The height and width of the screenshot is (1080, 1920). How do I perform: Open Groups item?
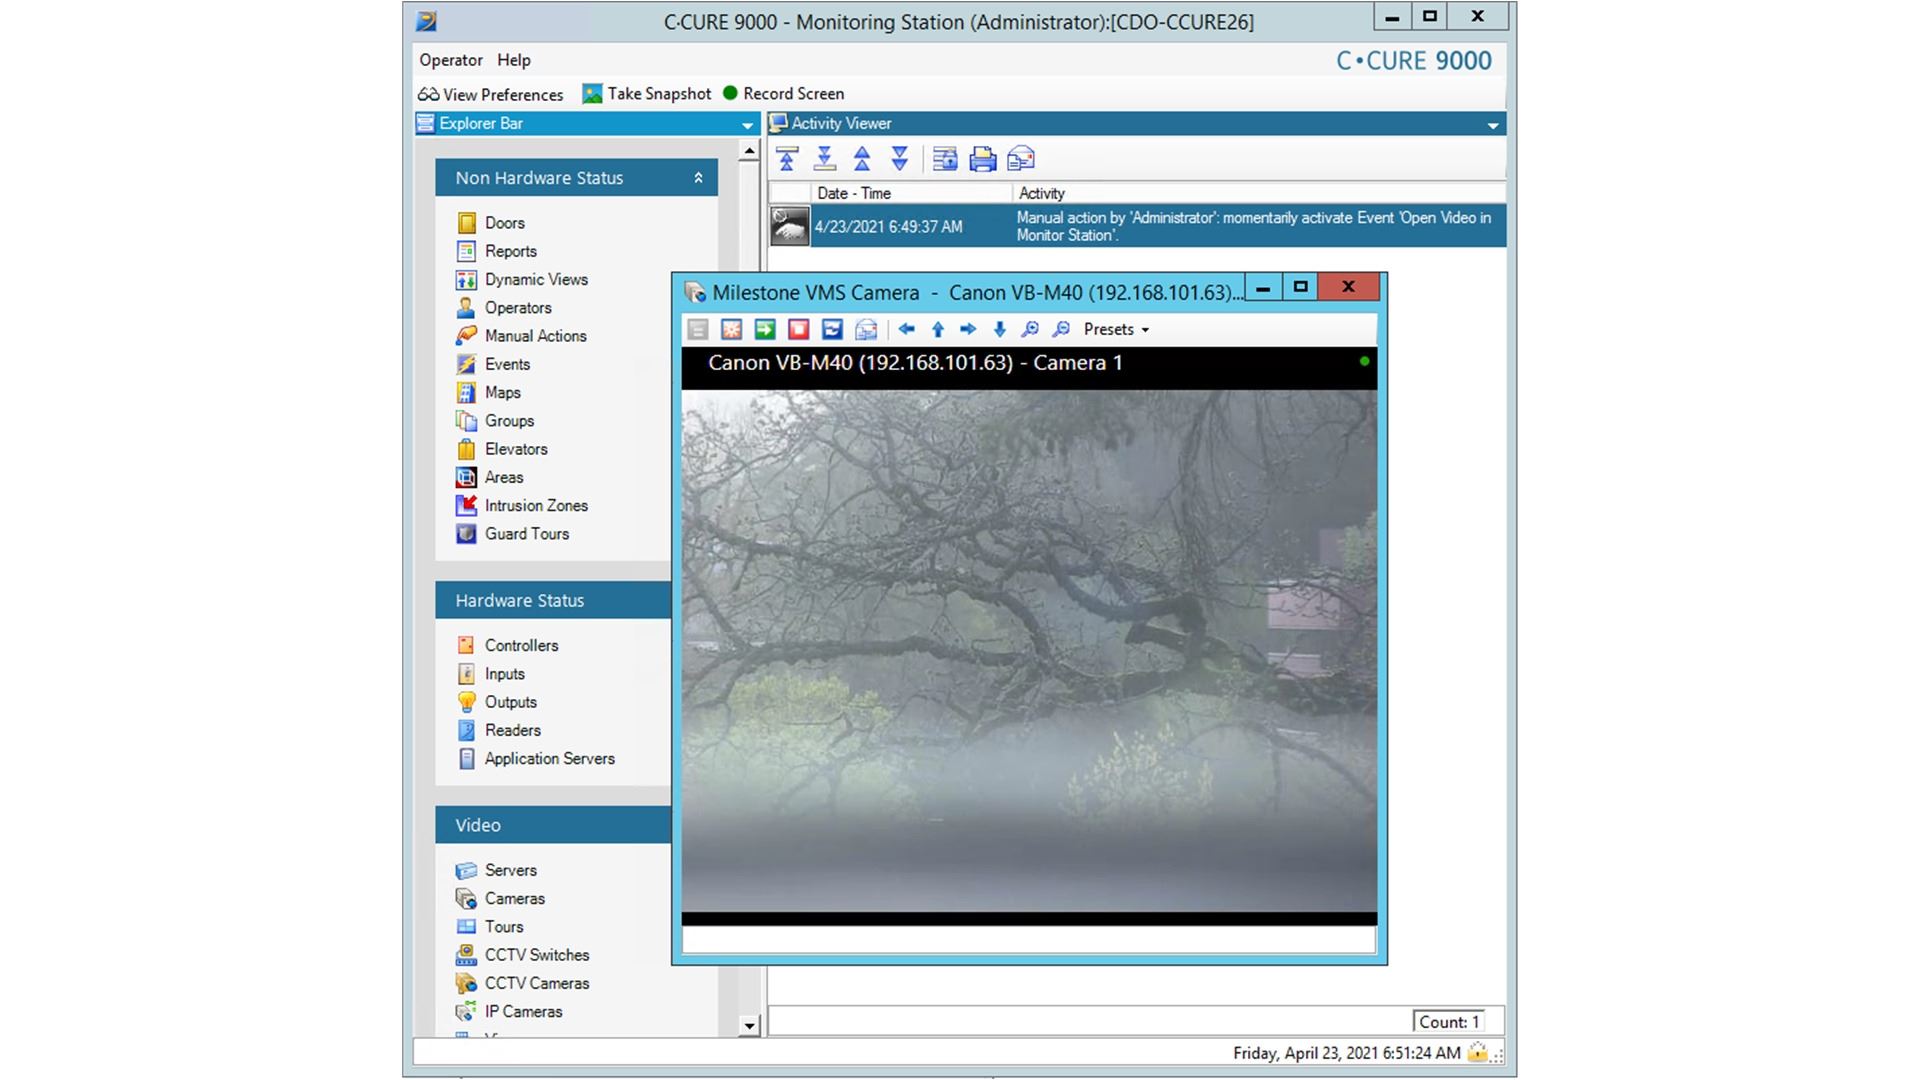tap(495, 421)
